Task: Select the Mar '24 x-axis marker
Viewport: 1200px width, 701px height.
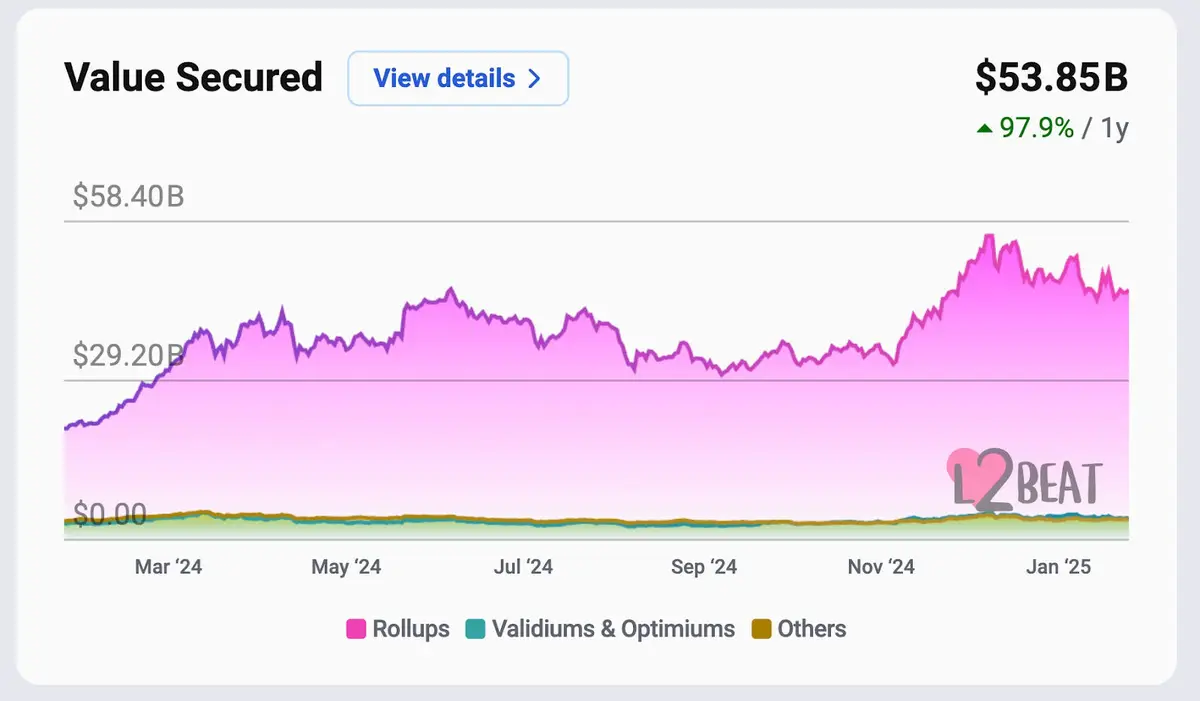Action: (x=168, y=567)
